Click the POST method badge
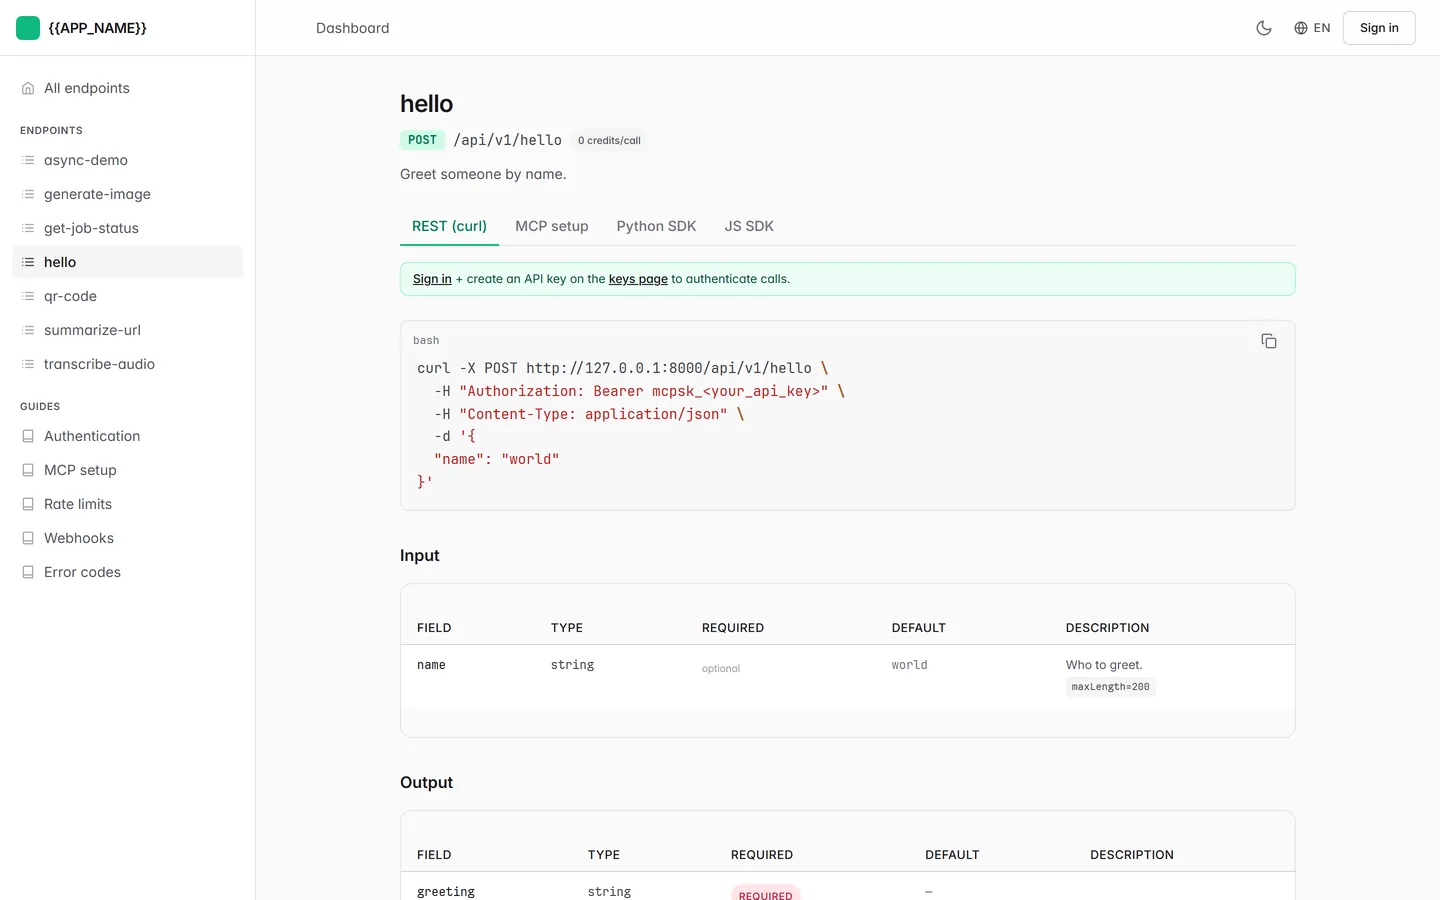The height and width of the screenshot is (900, 1440). [x=422, y=140]
